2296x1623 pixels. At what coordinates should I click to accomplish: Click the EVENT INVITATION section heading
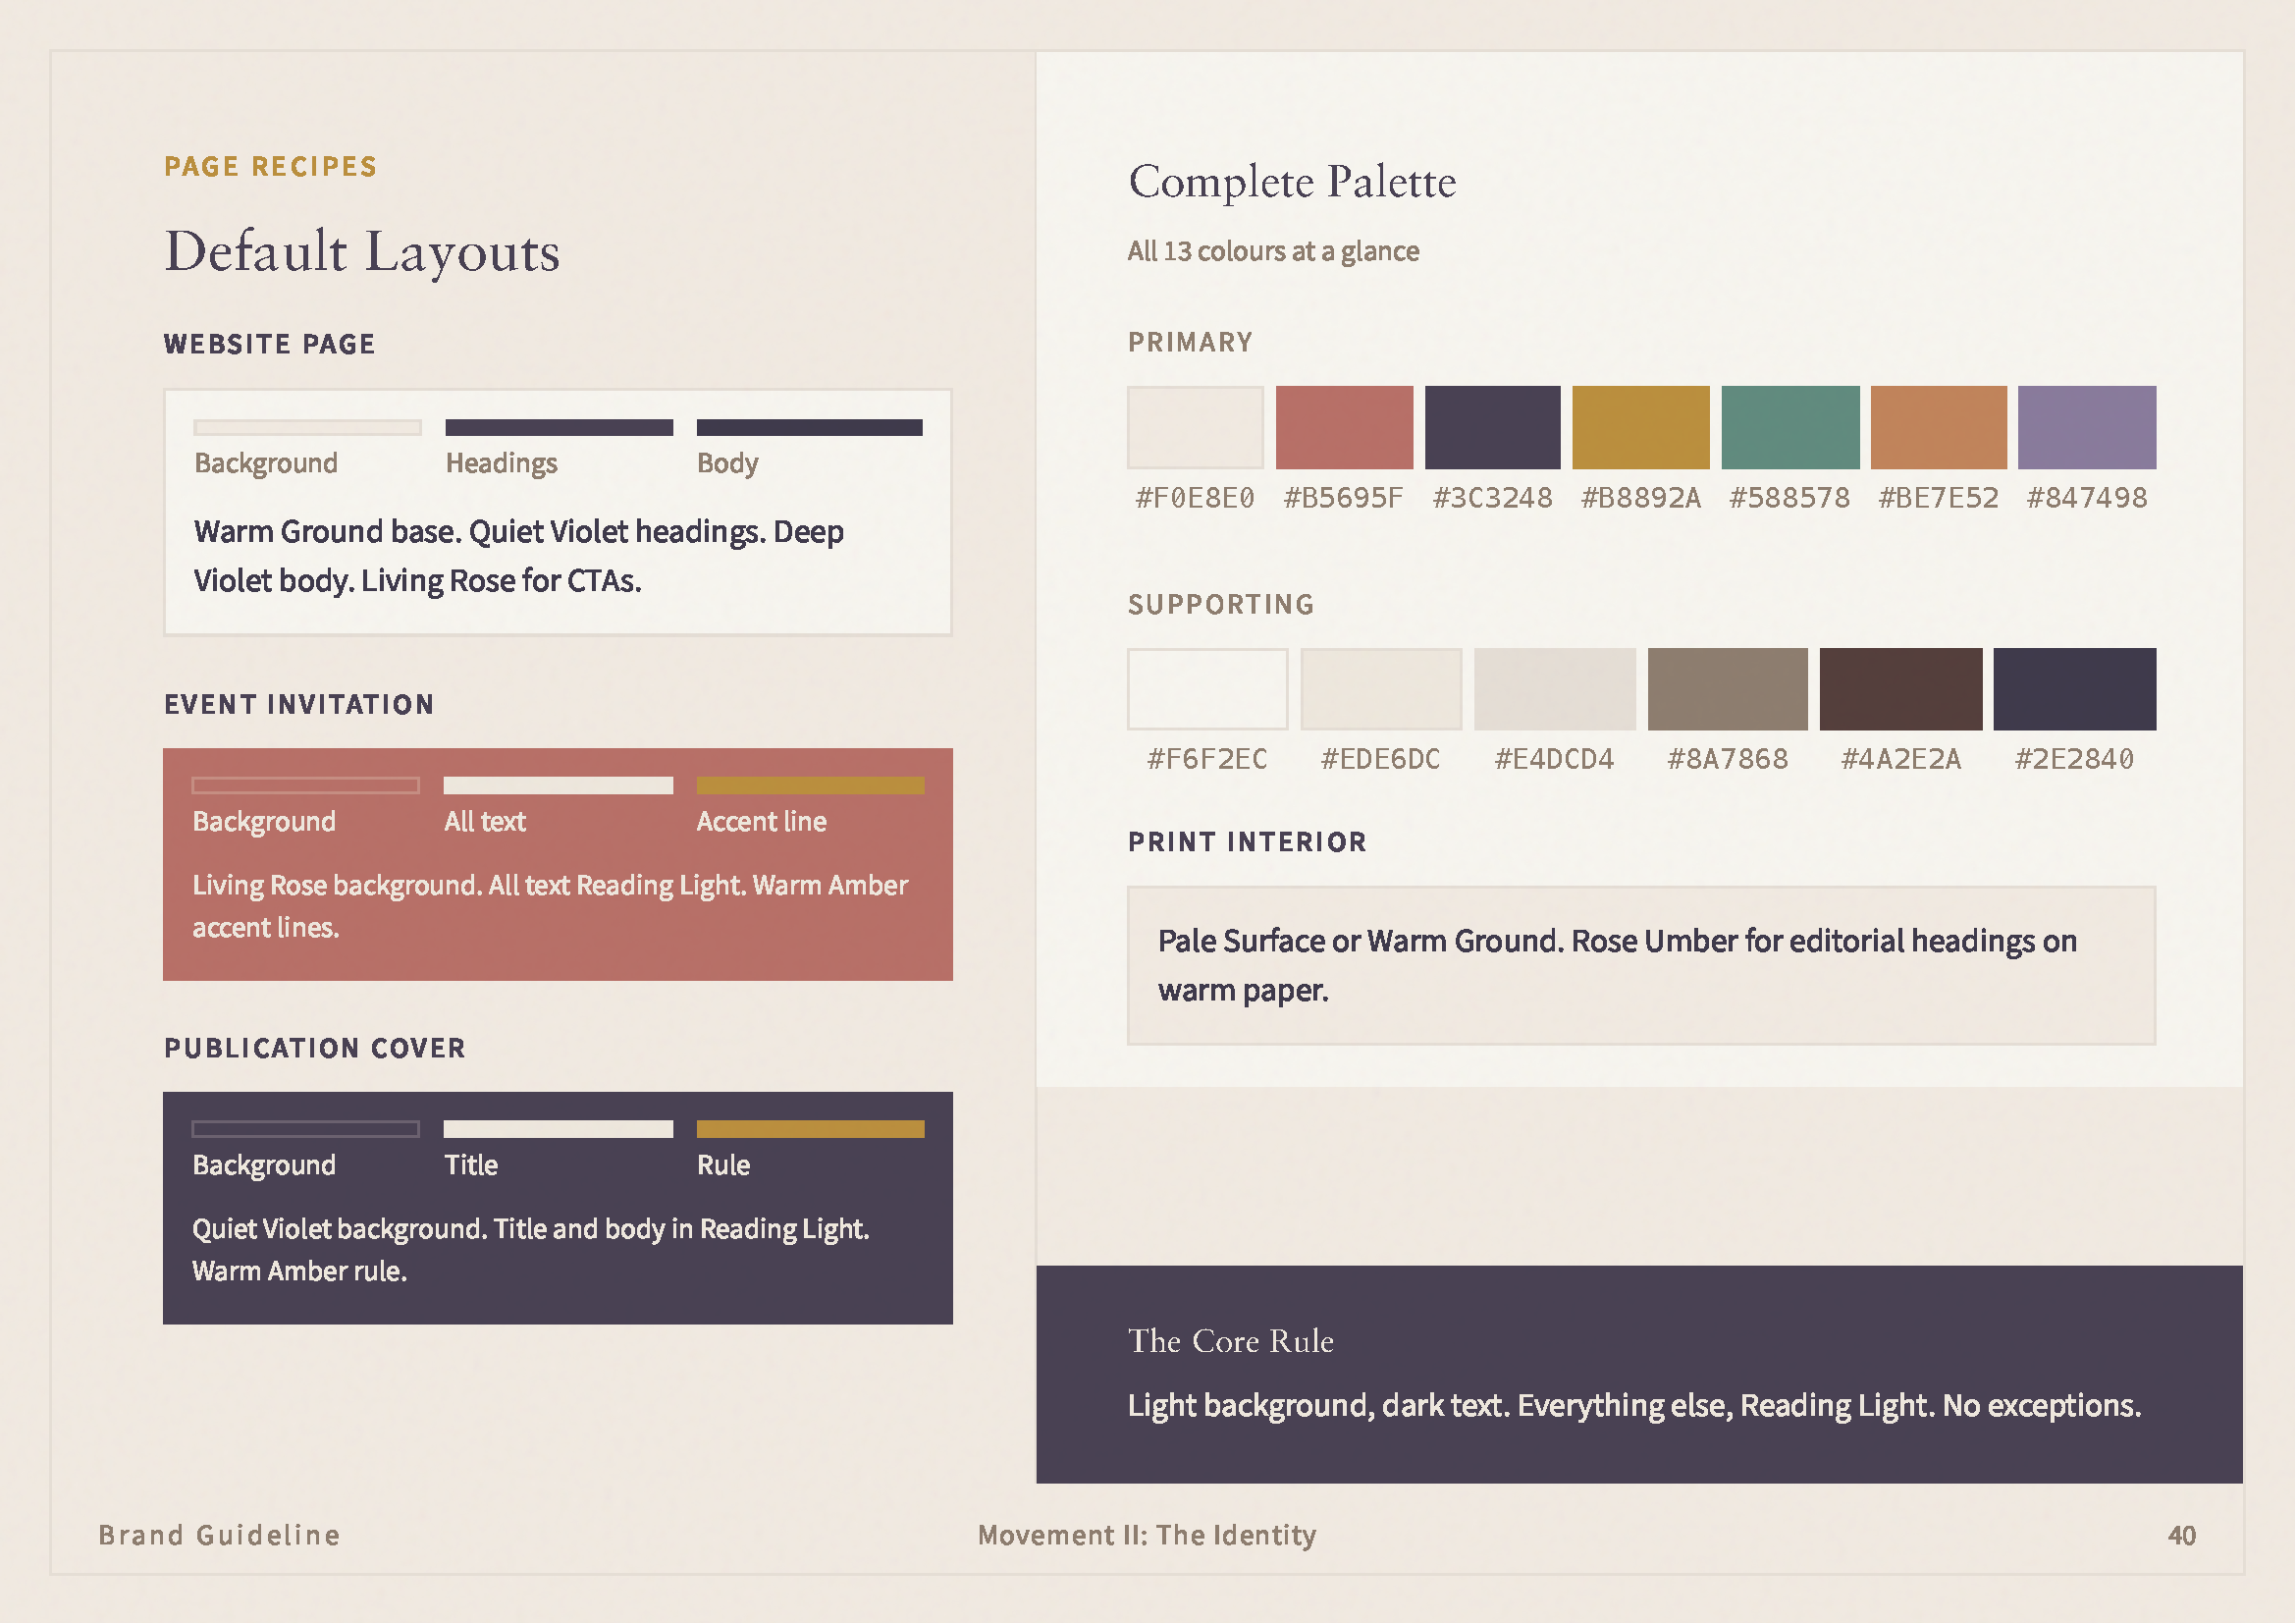pos(298,704)
